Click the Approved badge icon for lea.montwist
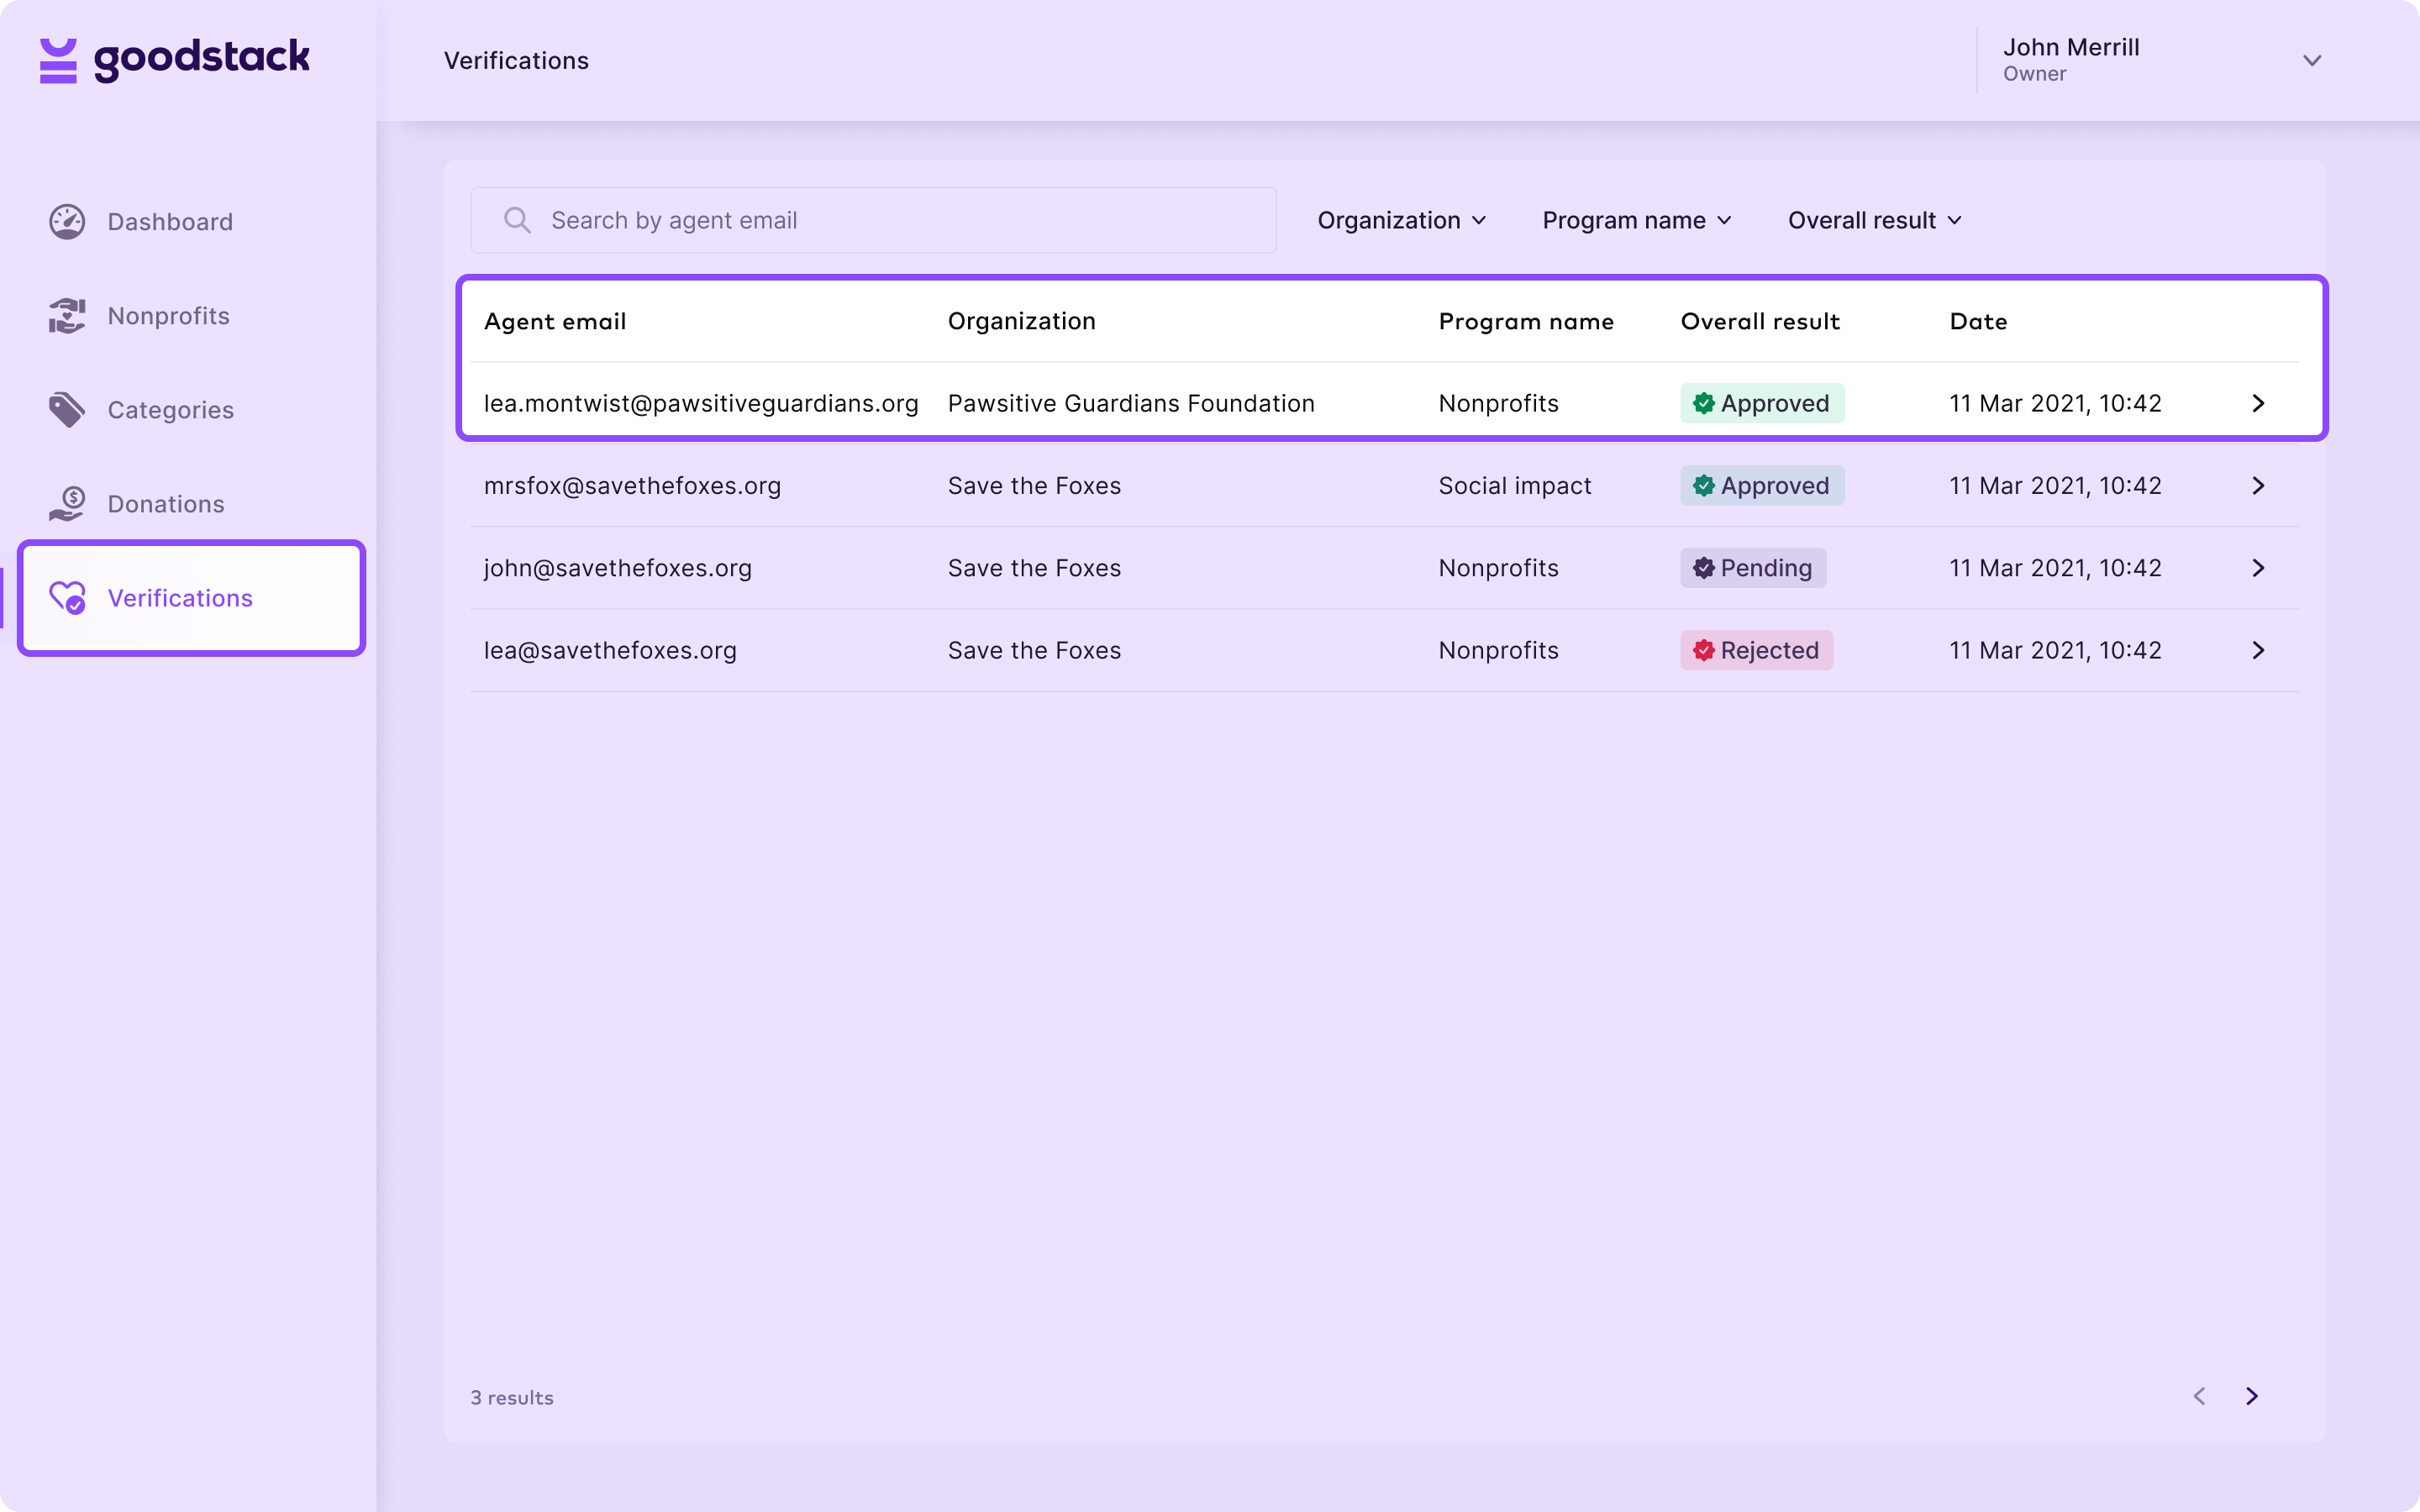The width and height of the screenshot is (2420, 1512). (x=1703, y=403)
